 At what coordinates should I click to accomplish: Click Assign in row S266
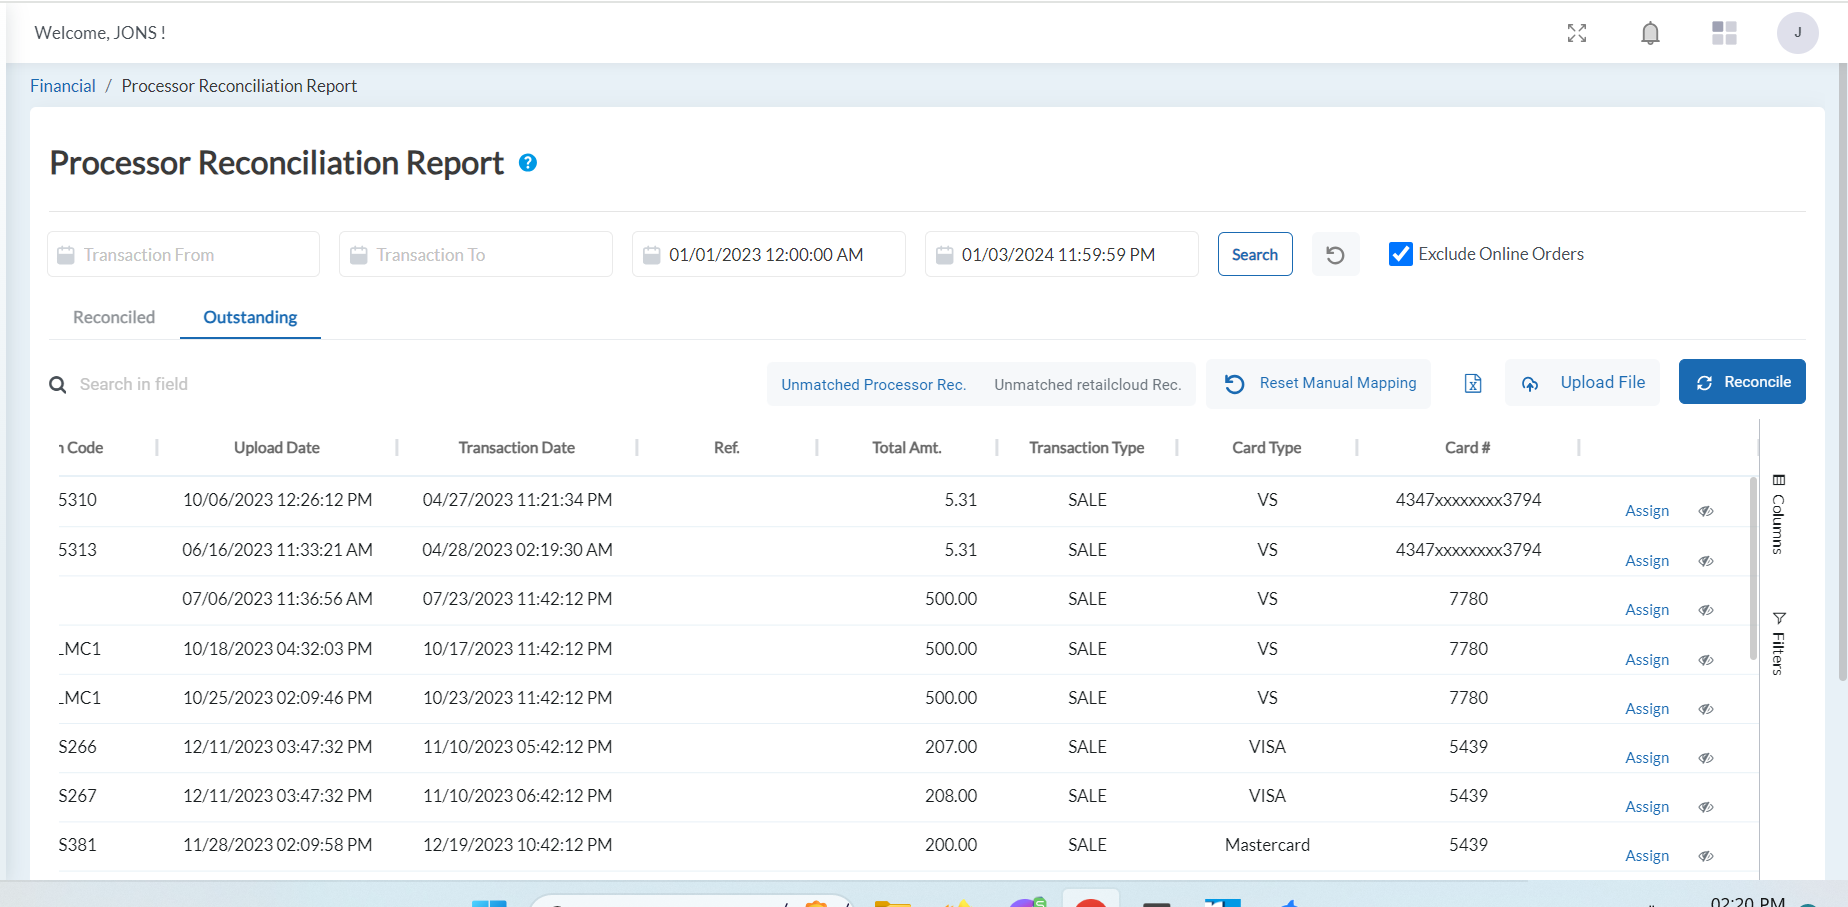(x=1647, y=758)
